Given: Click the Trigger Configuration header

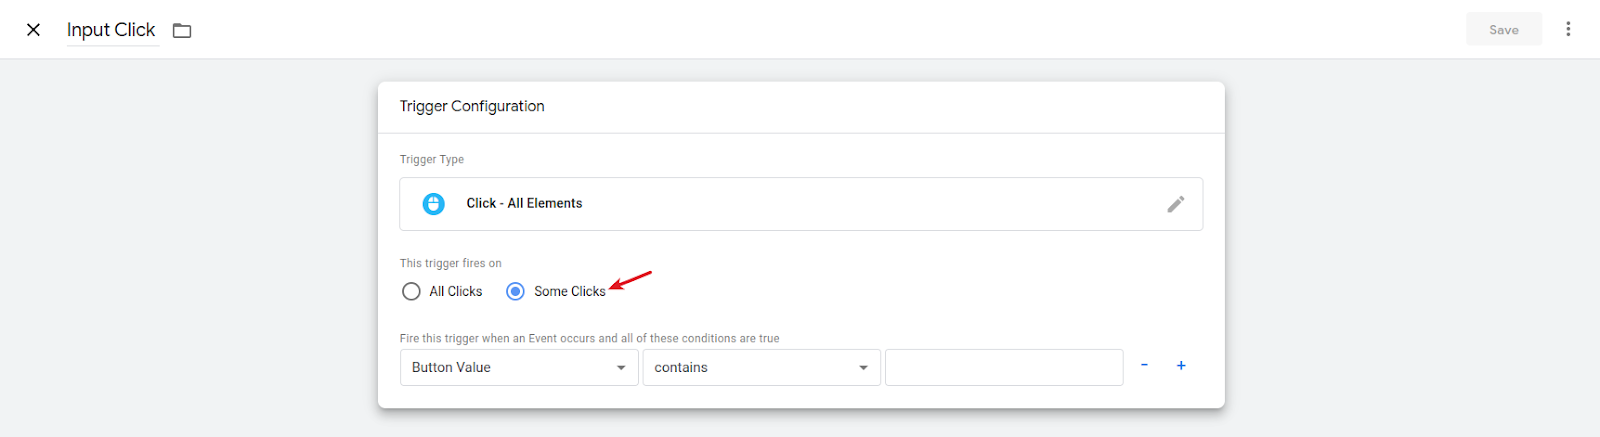Looking at the screenshot, I should [472, 106].
